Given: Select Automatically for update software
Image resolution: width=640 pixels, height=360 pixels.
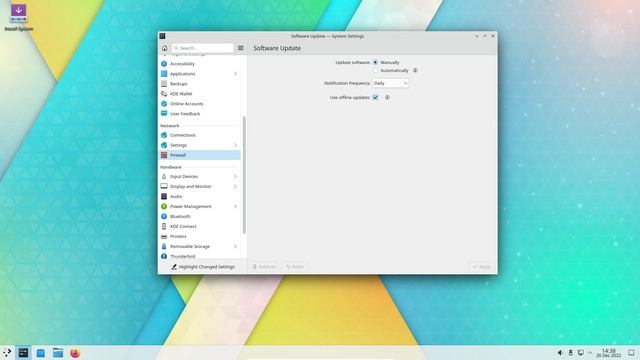Looking at the screenshot, I should pyautogui.click(x=375, y=71).
